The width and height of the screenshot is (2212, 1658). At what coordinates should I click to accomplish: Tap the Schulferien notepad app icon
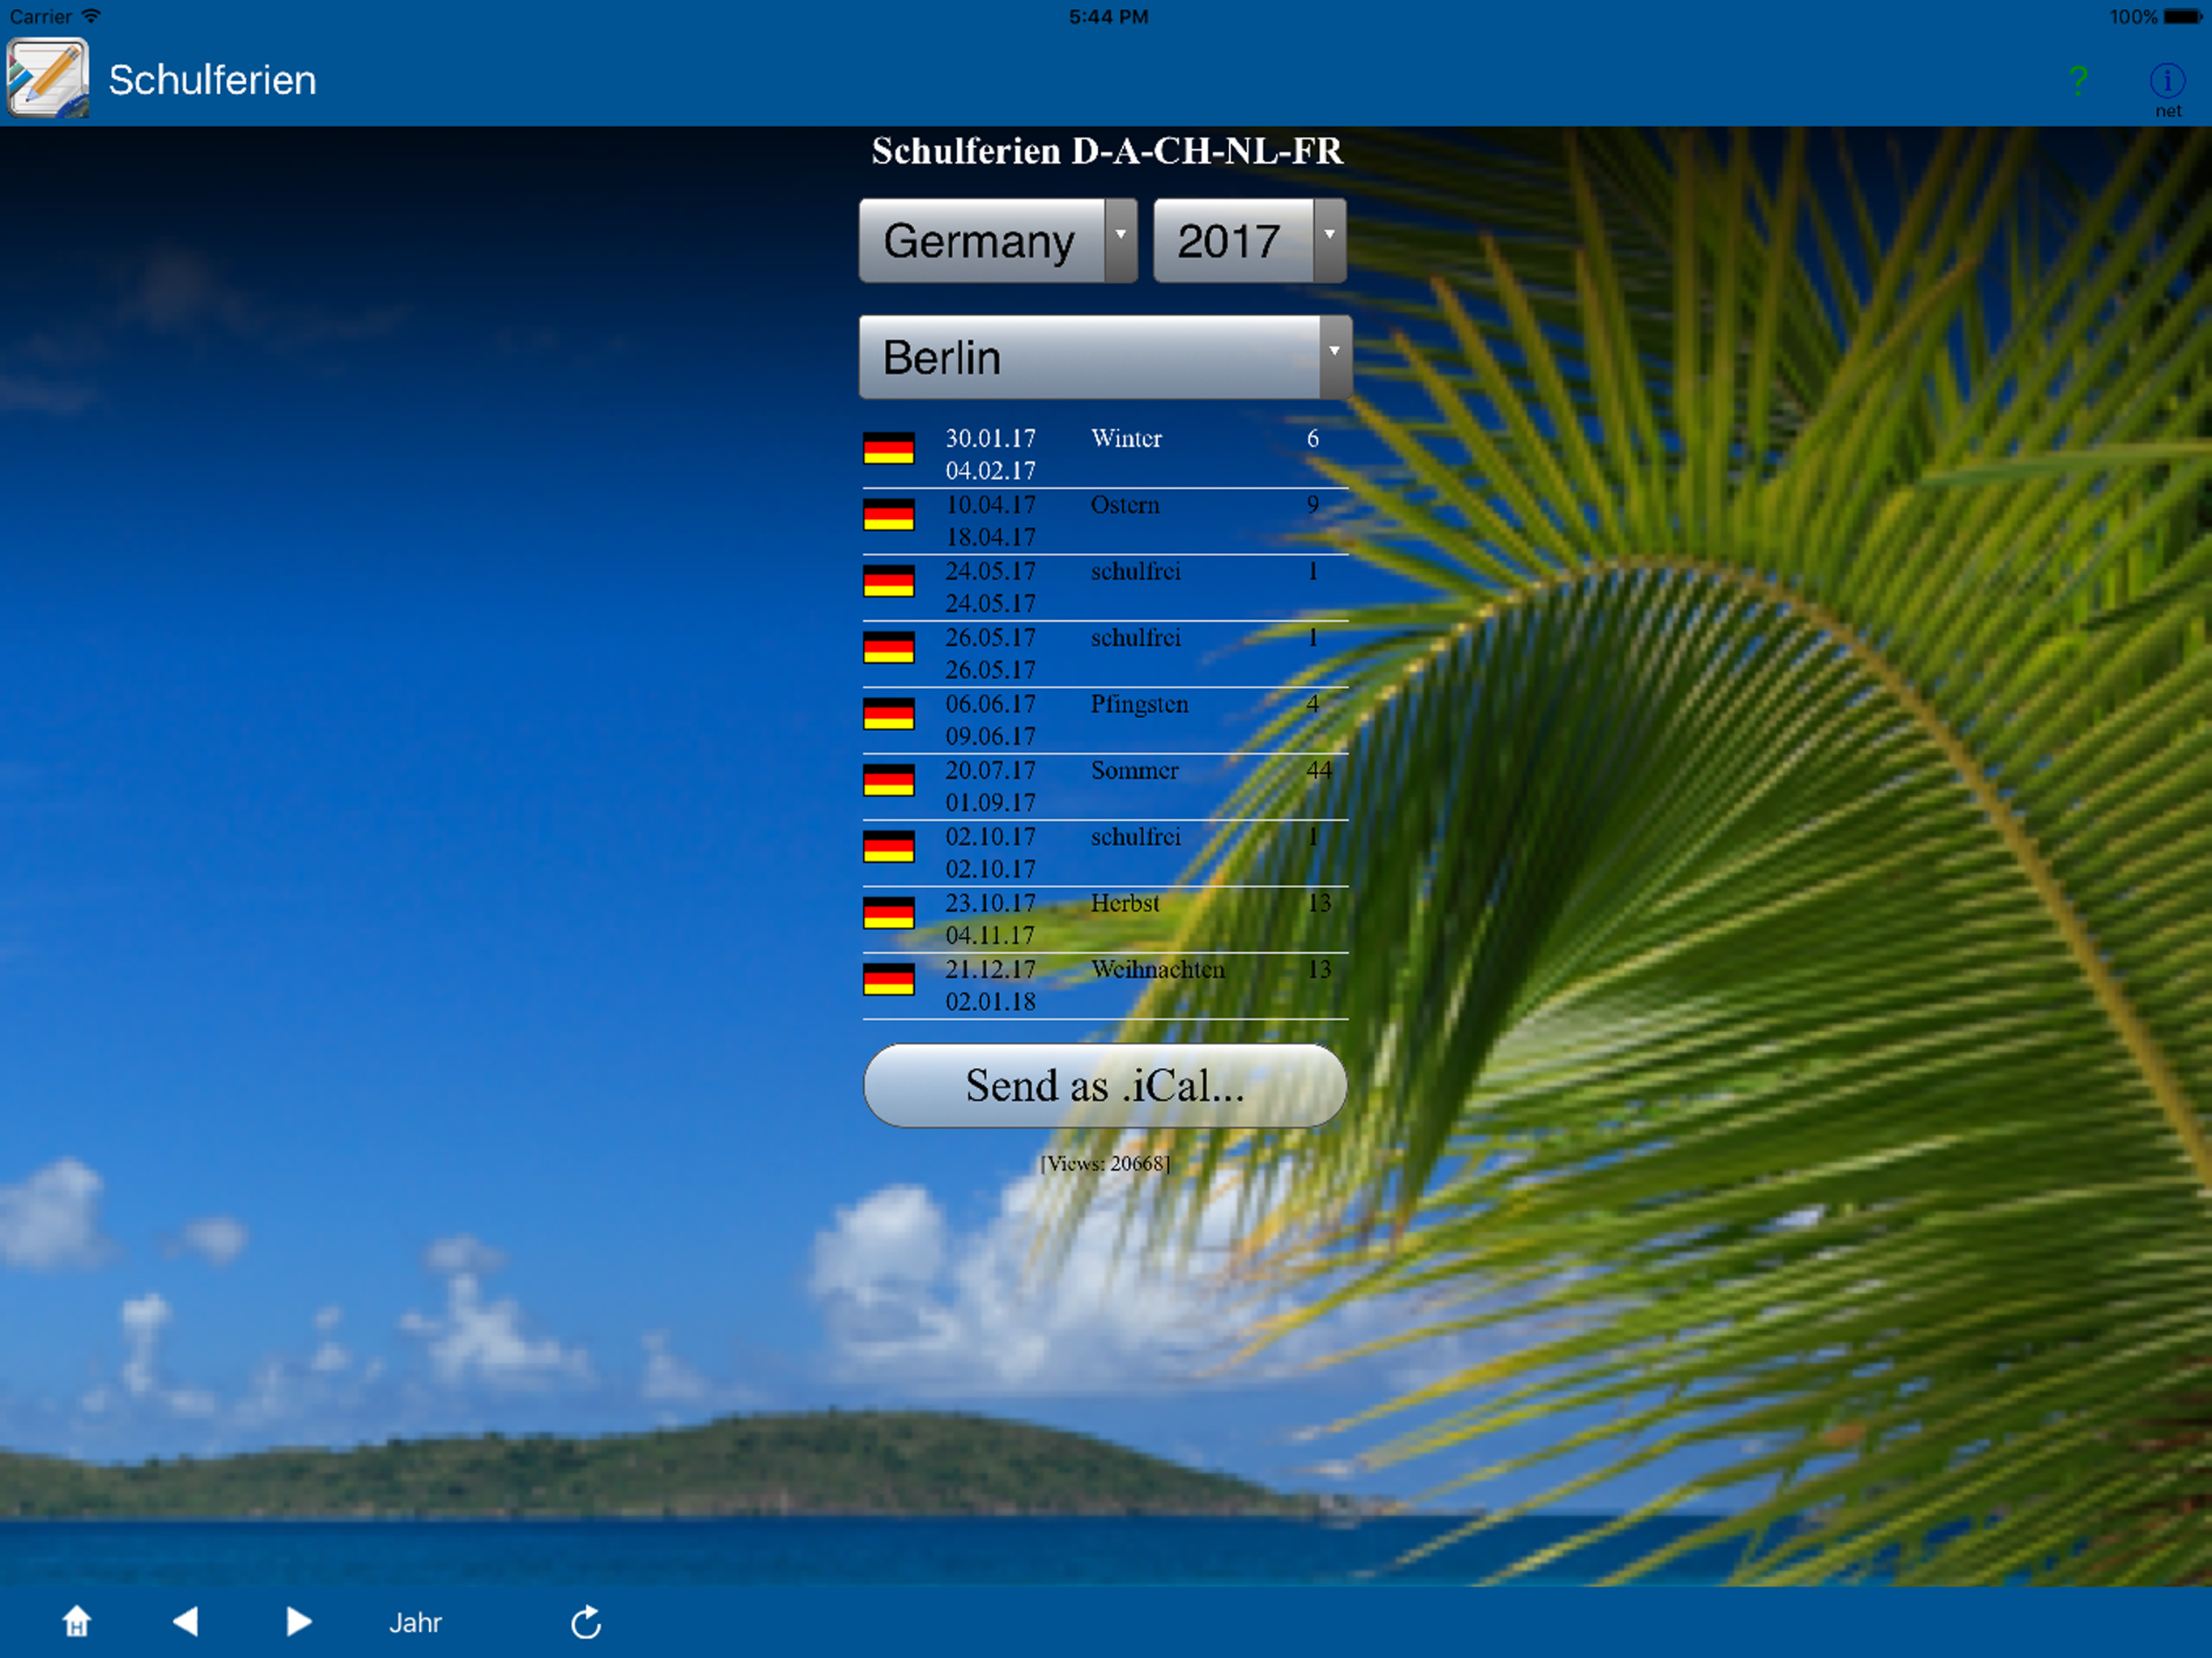48,78
